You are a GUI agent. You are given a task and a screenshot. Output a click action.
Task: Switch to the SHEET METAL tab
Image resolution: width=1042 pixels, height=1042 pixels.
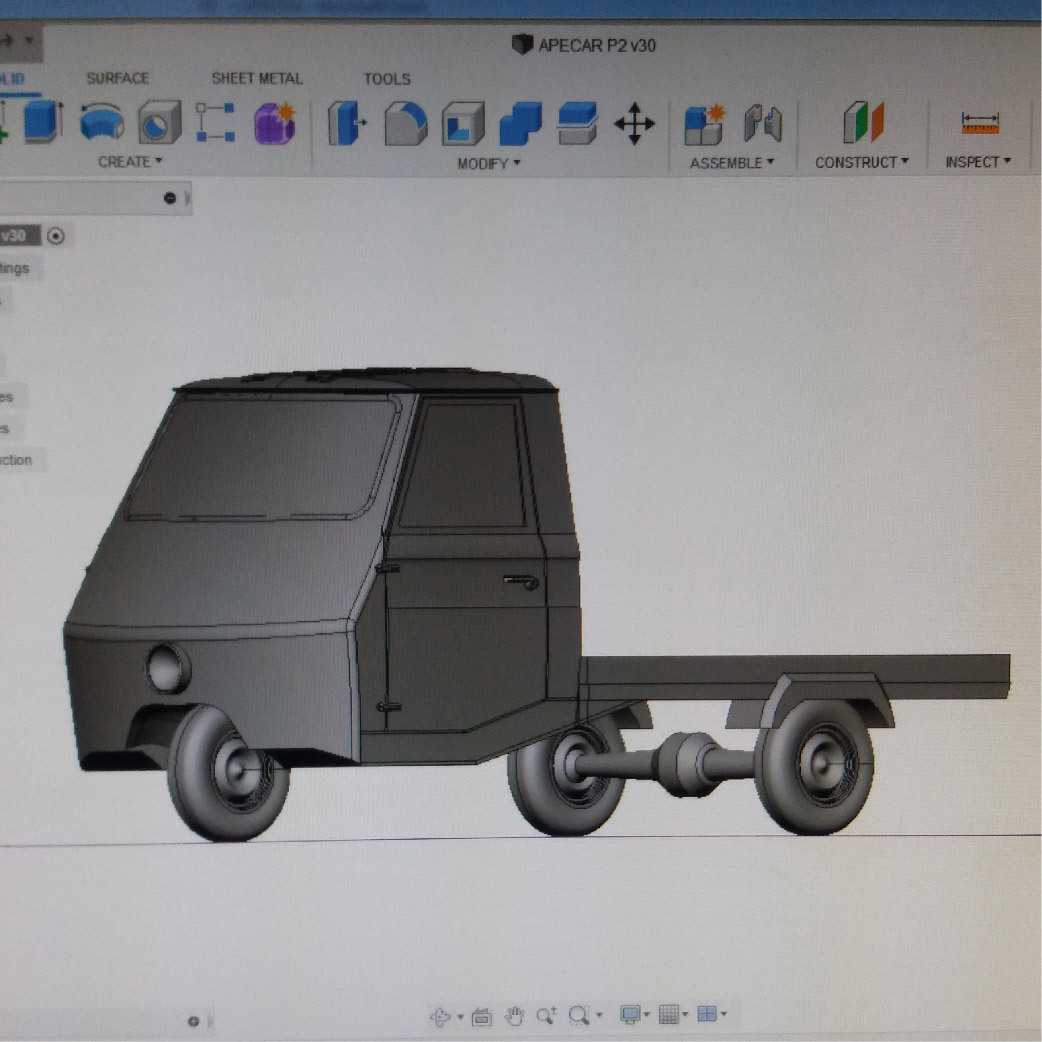click(x=257, y=78)
